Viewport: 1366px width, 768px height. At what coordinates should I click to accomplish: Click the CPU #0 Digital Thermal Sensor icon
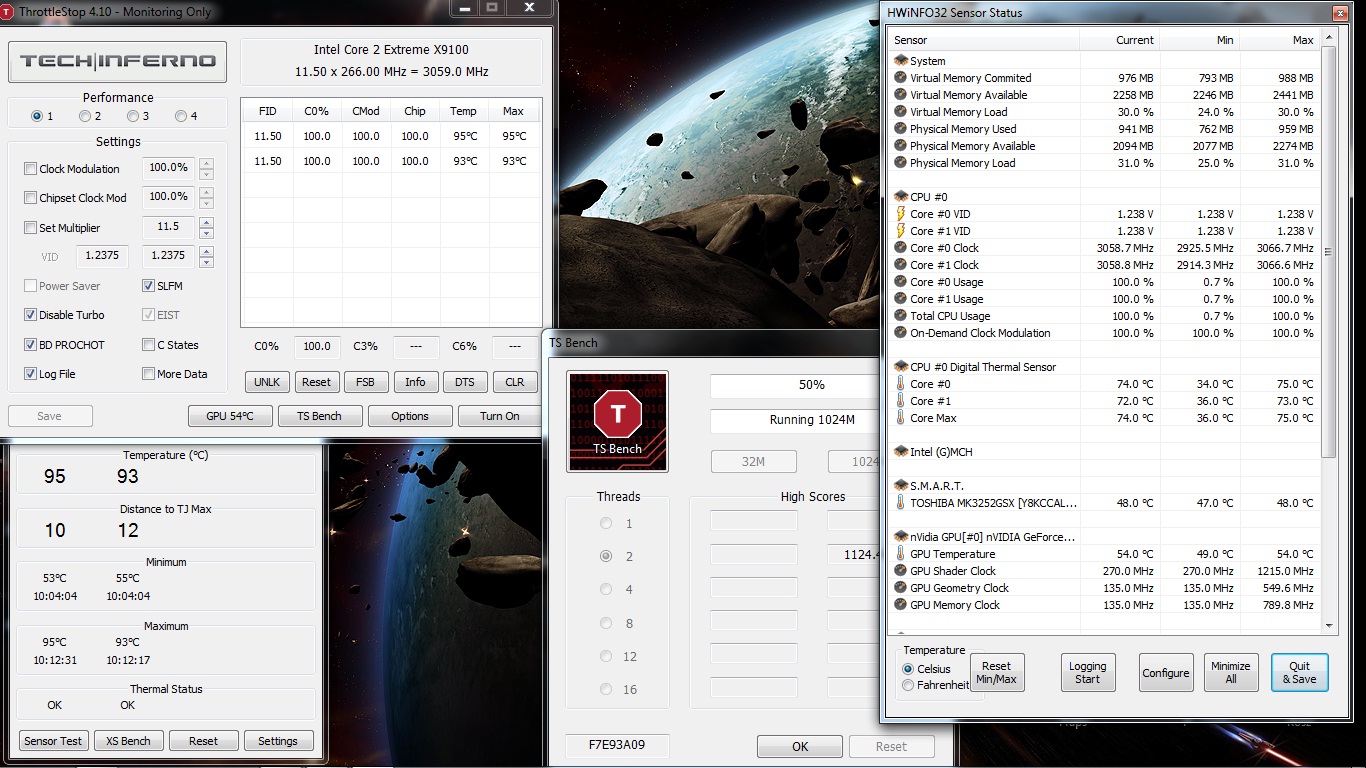pyautogui.click(x=901, y=367)
